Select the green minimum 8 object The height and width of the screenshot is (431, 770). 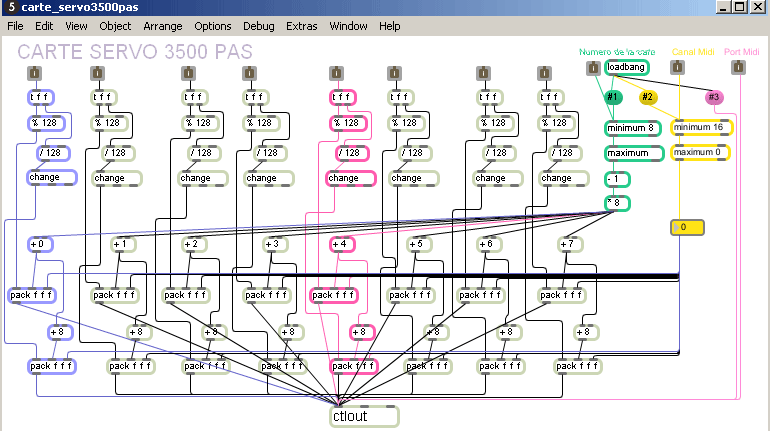coord(633,128)
